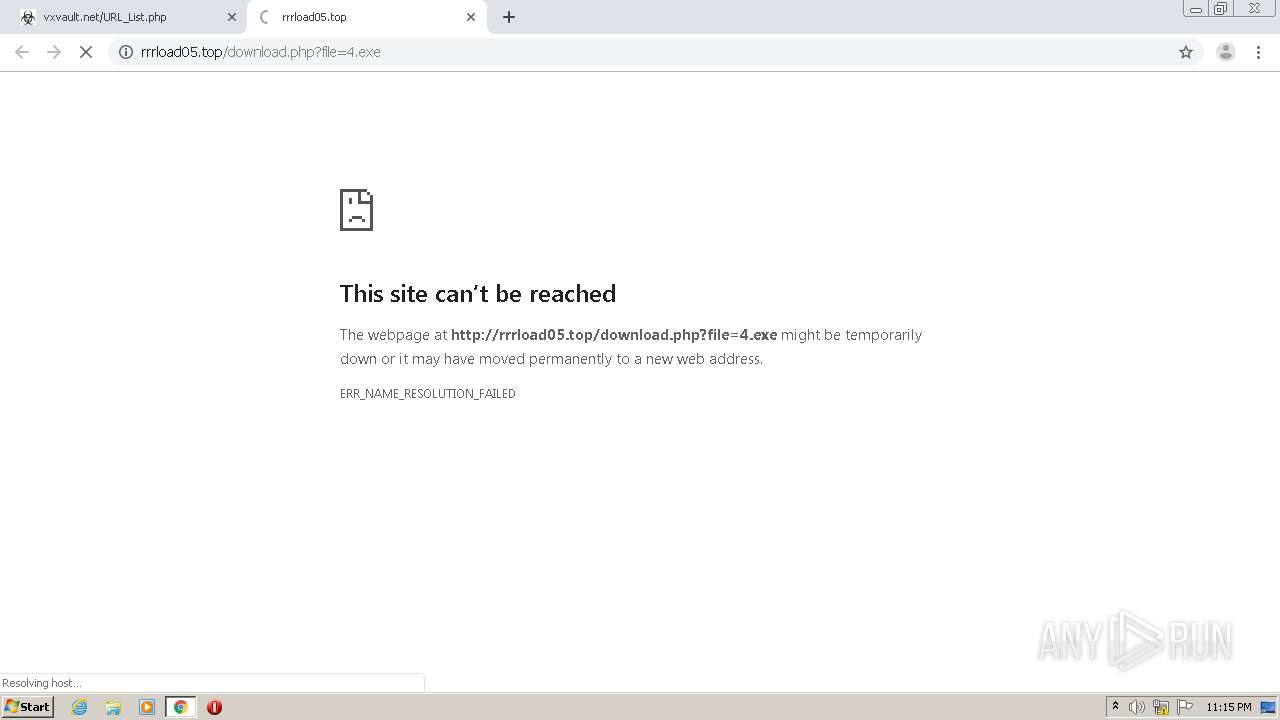The height and width of the screenshot is (720, 1280).
Task: Click the 11:15 PM taskbar clock
Action: [x=1228, y=707]
